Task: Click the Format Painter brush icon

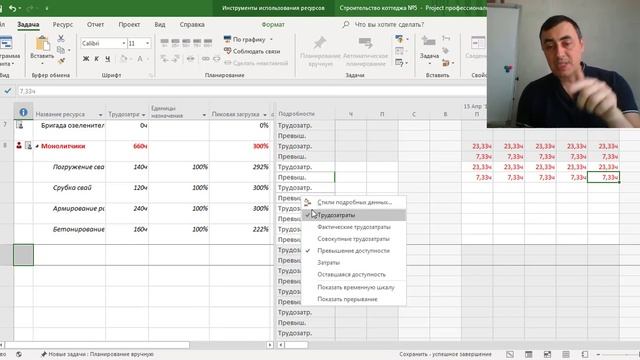Action: [x=61, y=61]
